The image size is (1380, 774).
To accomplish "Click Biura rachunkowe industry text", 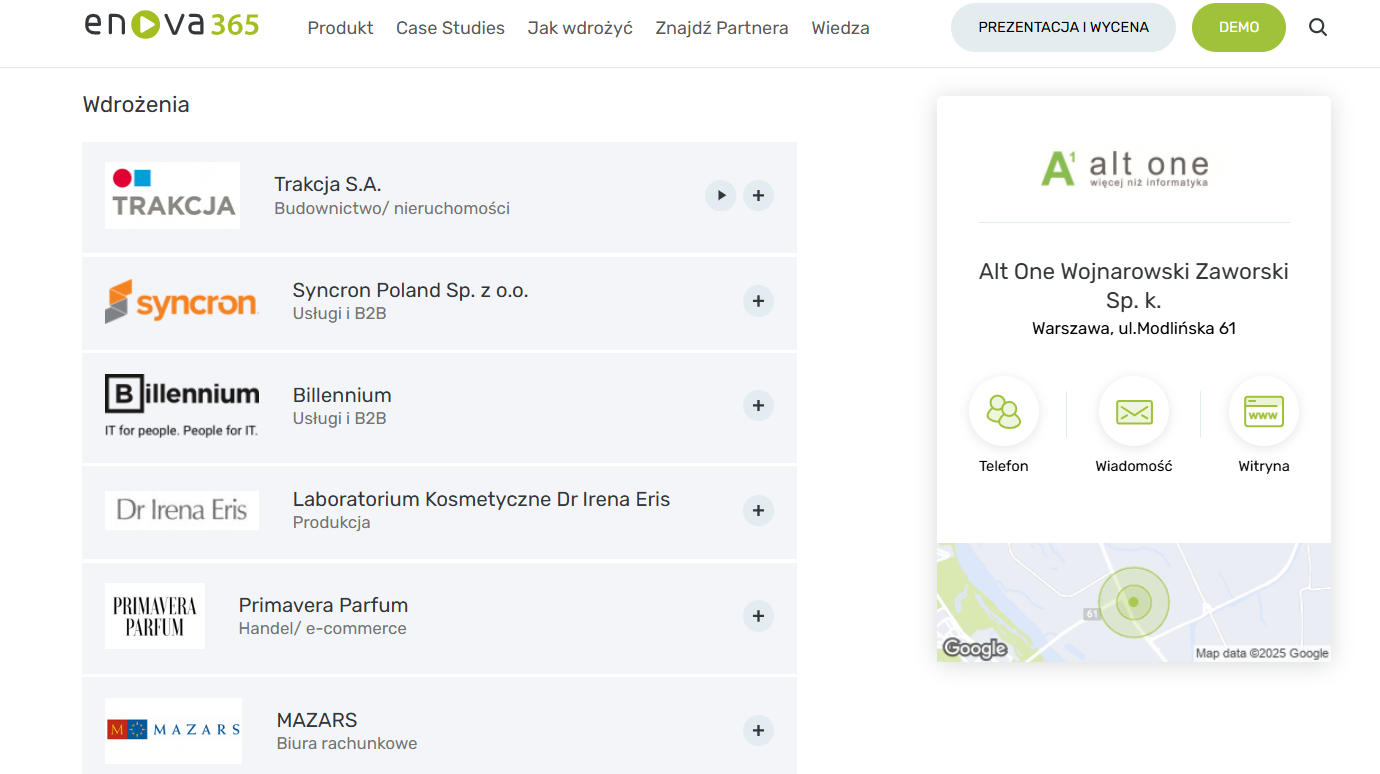I will pos(347,743).
